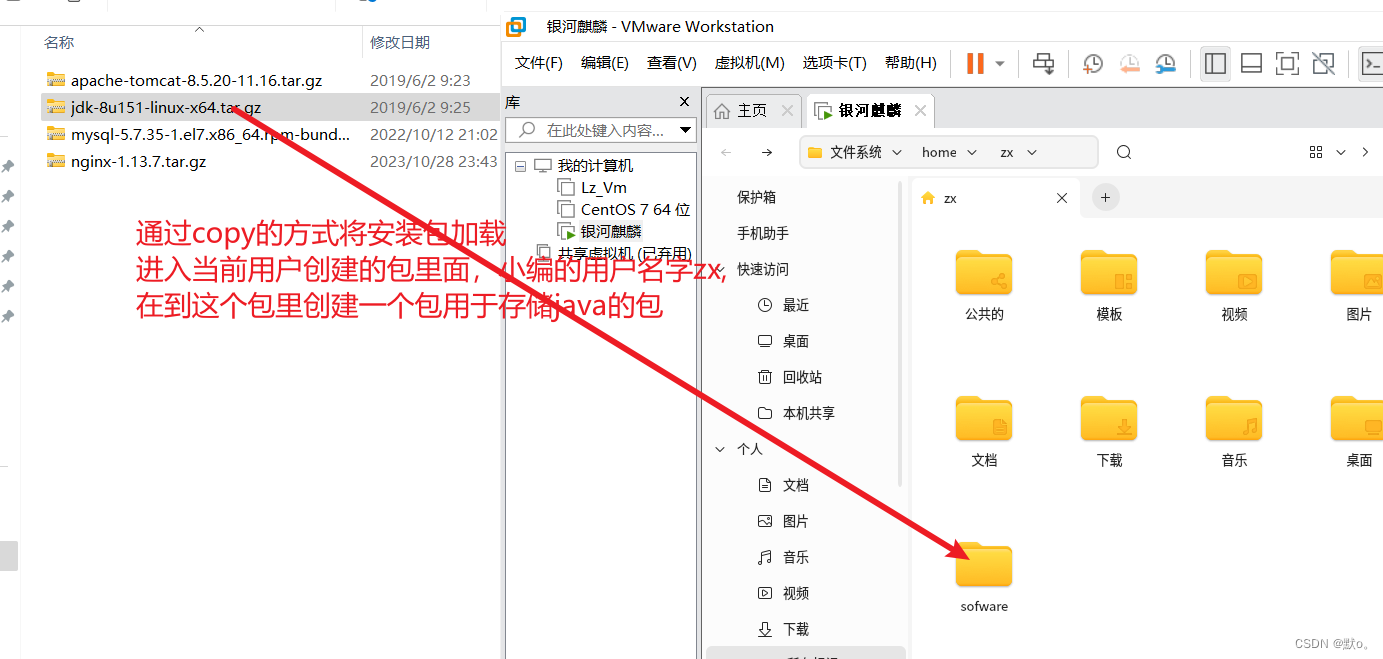Open the library search dropdown arrow
The width and height of the screenshot is (1383, 659).
[x=685, y=130]
